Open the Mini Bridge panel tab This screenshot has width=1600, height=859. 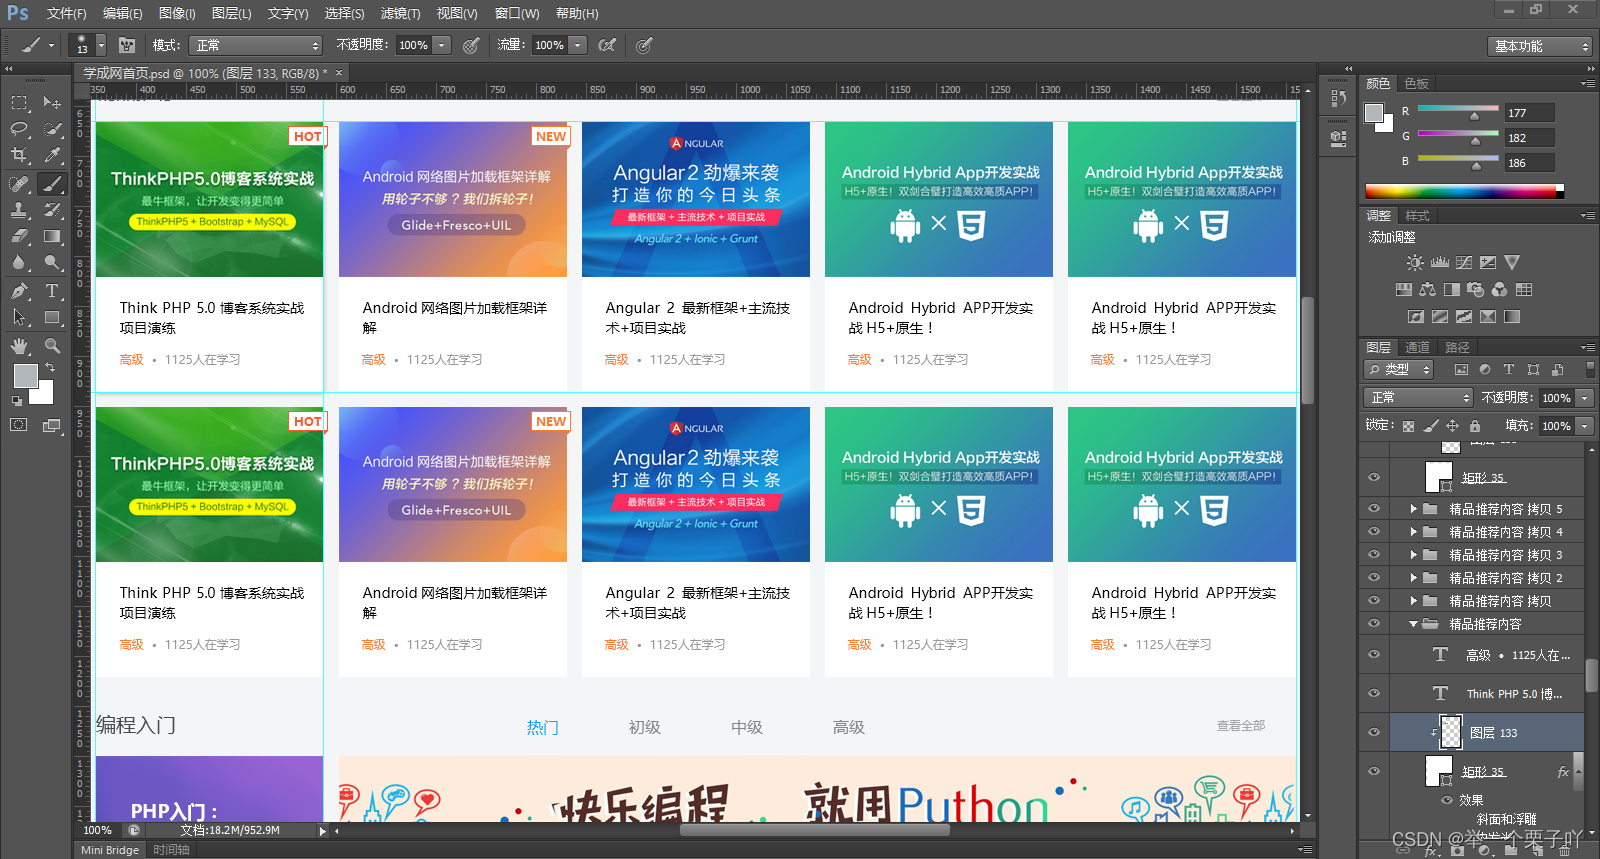[110, 850]
